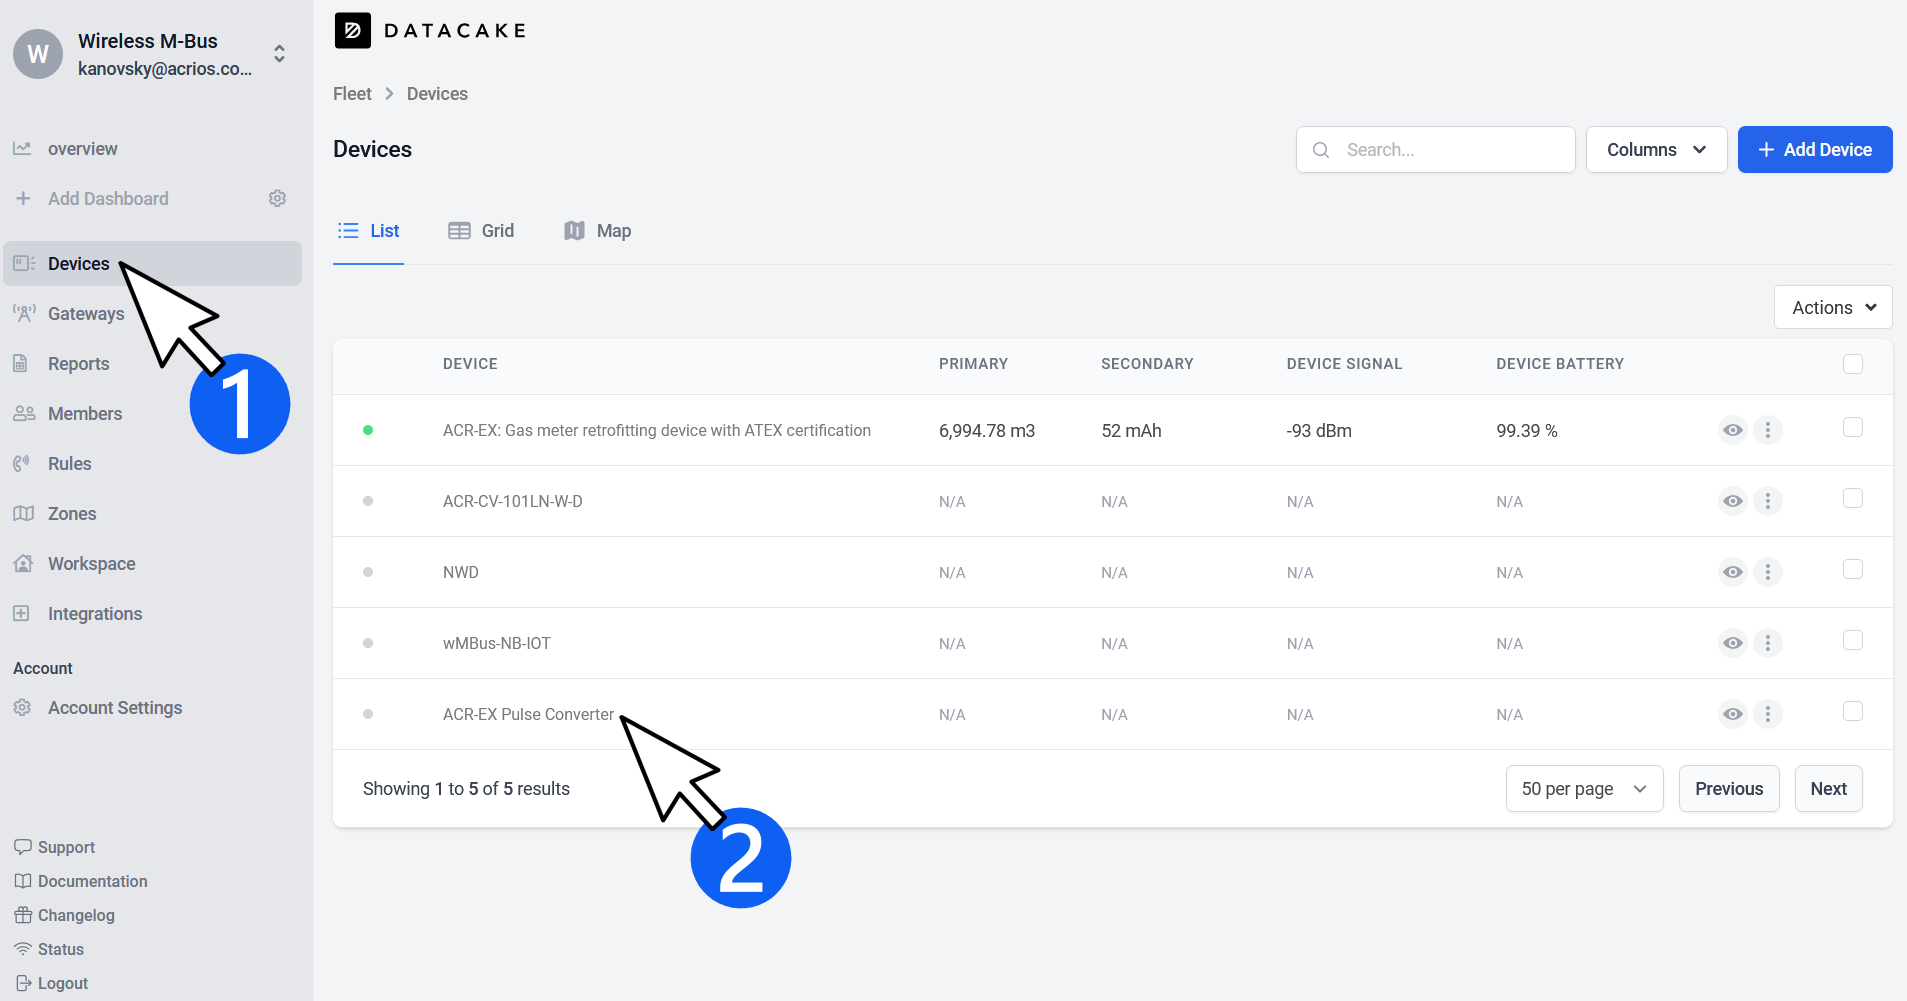Check the ACR-EX gas meter row checkbox
The width and height of the screenshot is (1907, 1001).
1853,427
